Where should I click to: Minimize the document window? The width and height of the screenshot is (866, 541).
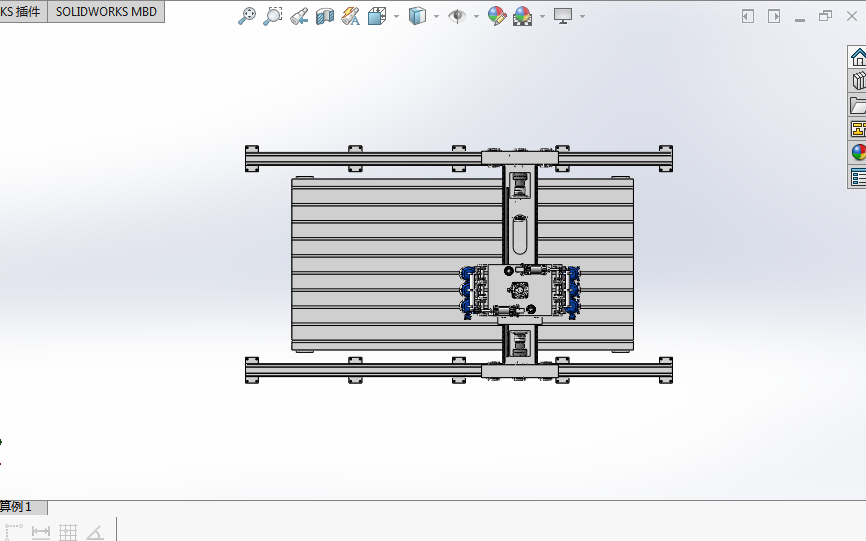click(800, 18)
